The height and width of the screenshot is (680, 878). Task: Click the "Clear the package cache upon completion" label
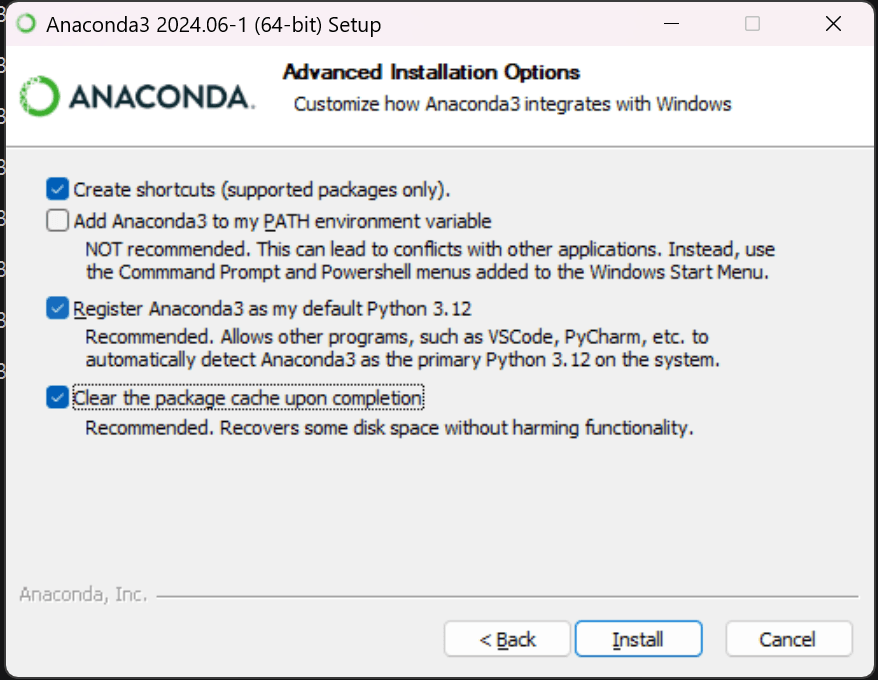point(248,398)
